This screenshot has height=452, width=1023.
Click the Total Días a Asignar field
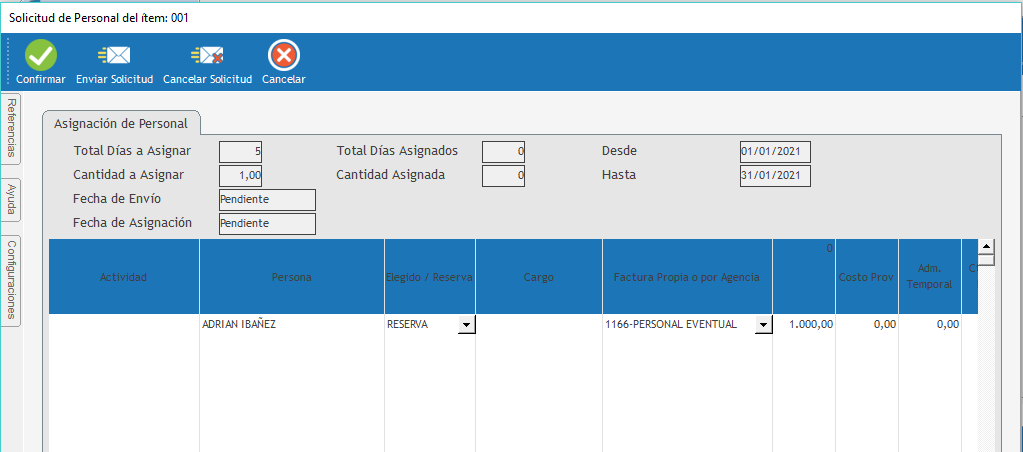[241, 152]
